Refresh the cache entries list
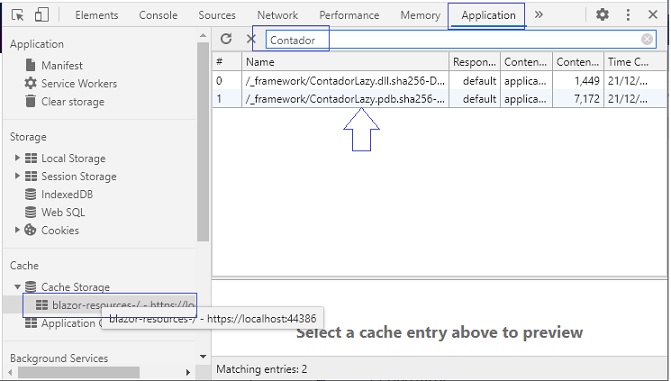The width and height of the screenshot is (671, 381). 226,39
